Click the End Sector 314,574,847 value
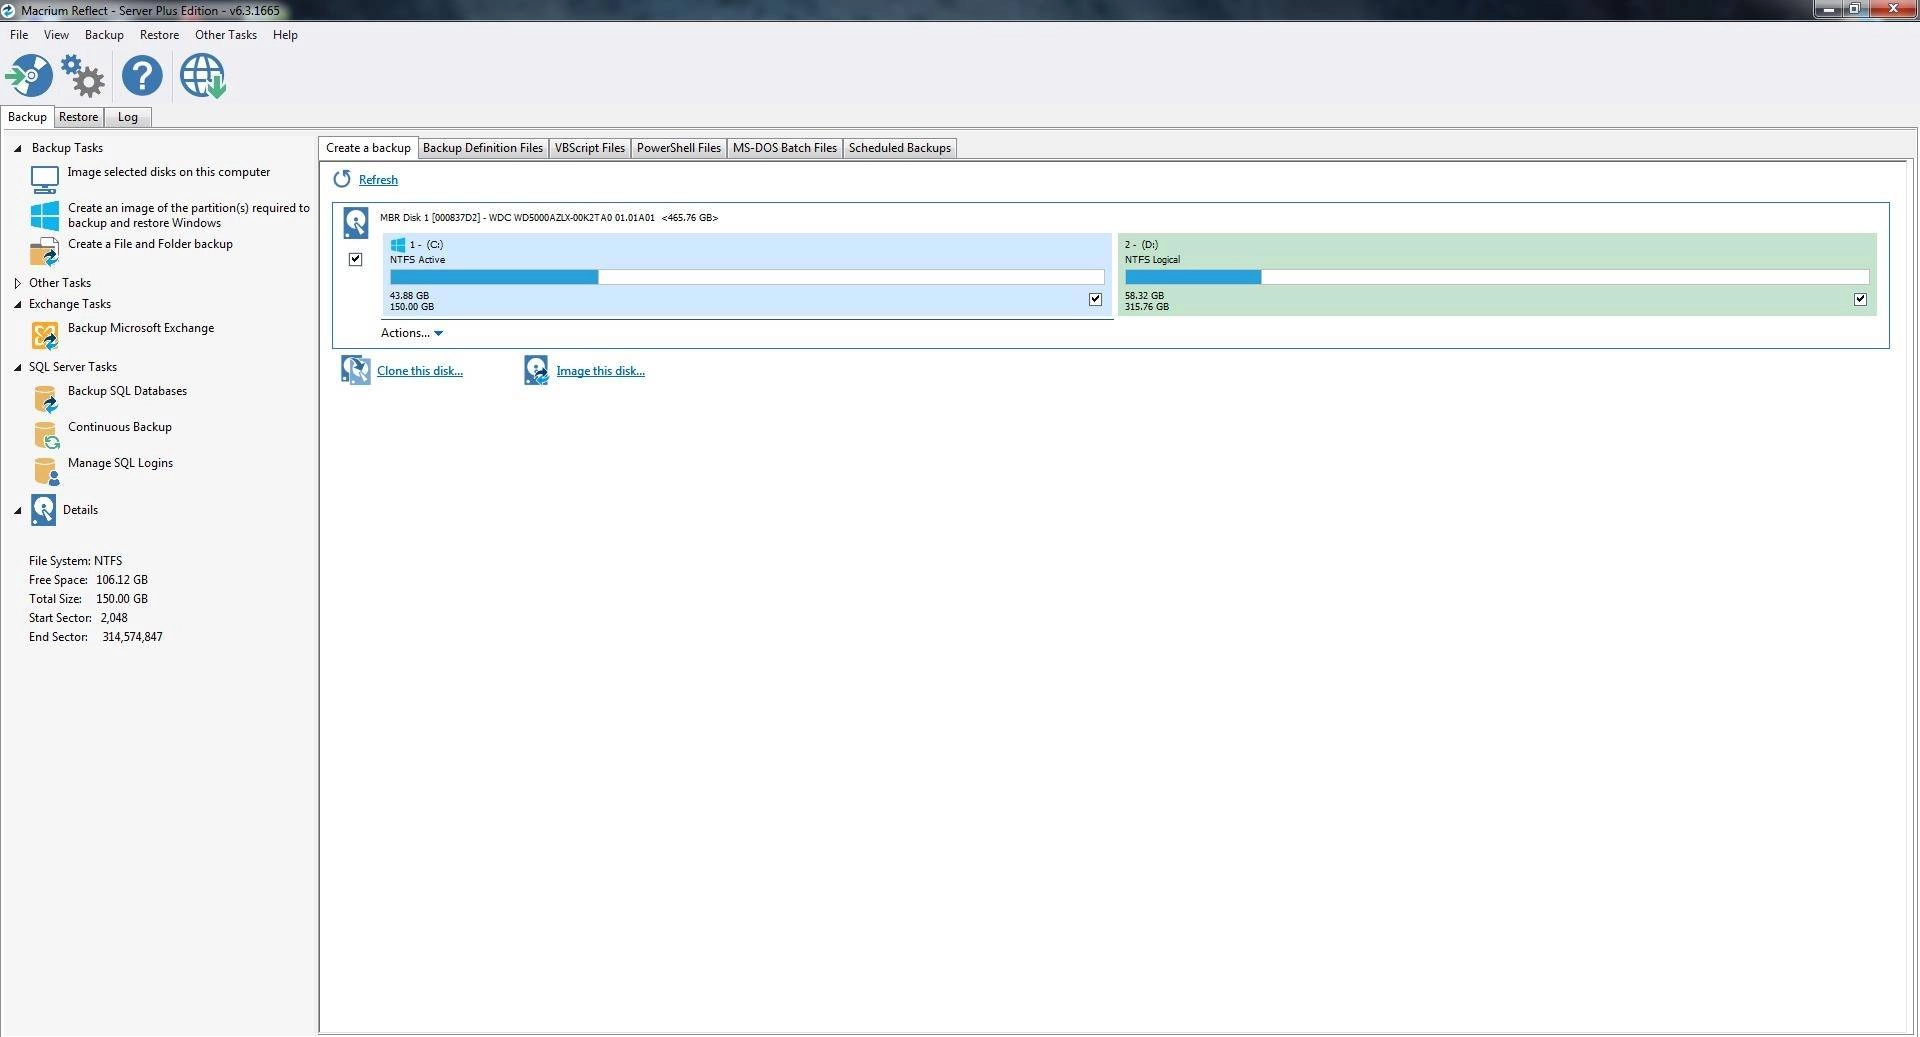1920x1037 pixels. point(132,637)
